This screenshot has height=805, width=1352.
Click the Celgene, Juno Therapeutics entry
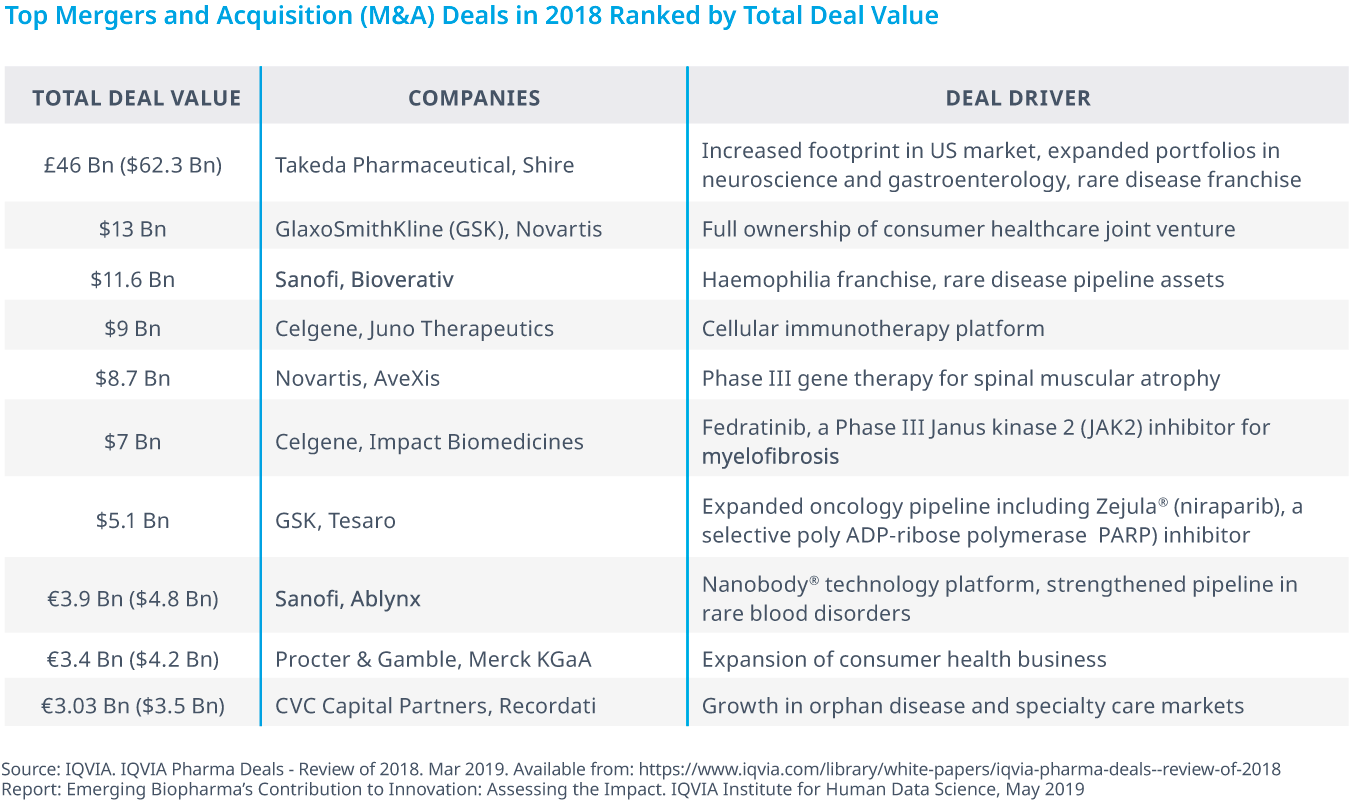[414, 328]
